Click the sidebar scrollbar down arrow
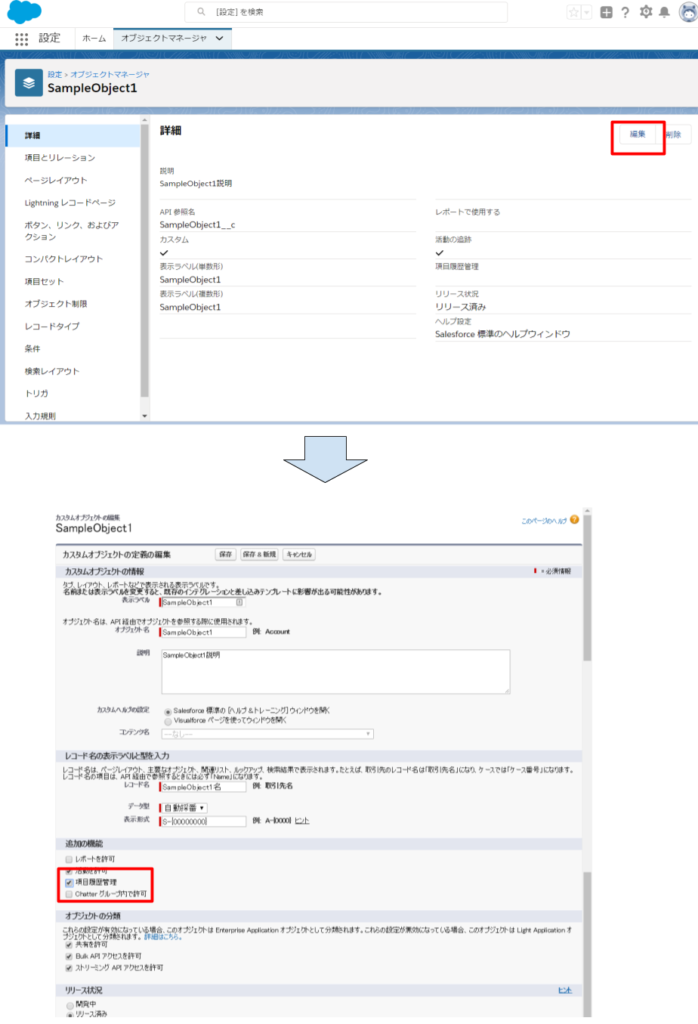This screenshot has height=1024, width=698. 144,416
